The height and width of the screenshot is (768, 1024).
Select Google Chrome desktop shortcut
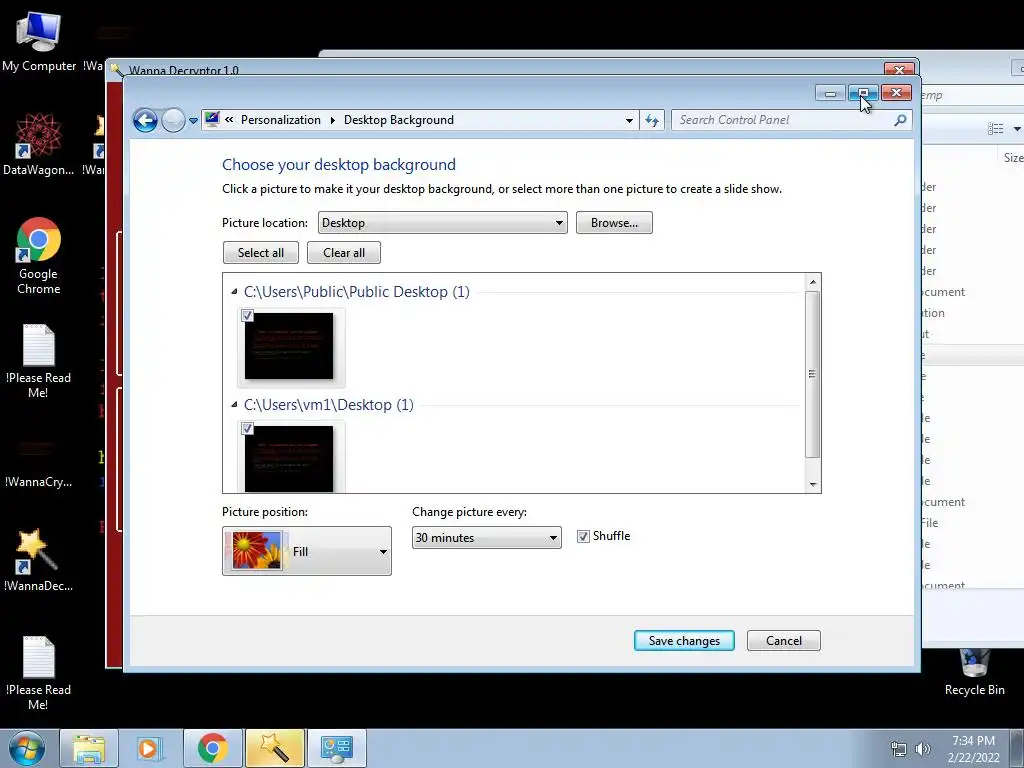[39, 256]
